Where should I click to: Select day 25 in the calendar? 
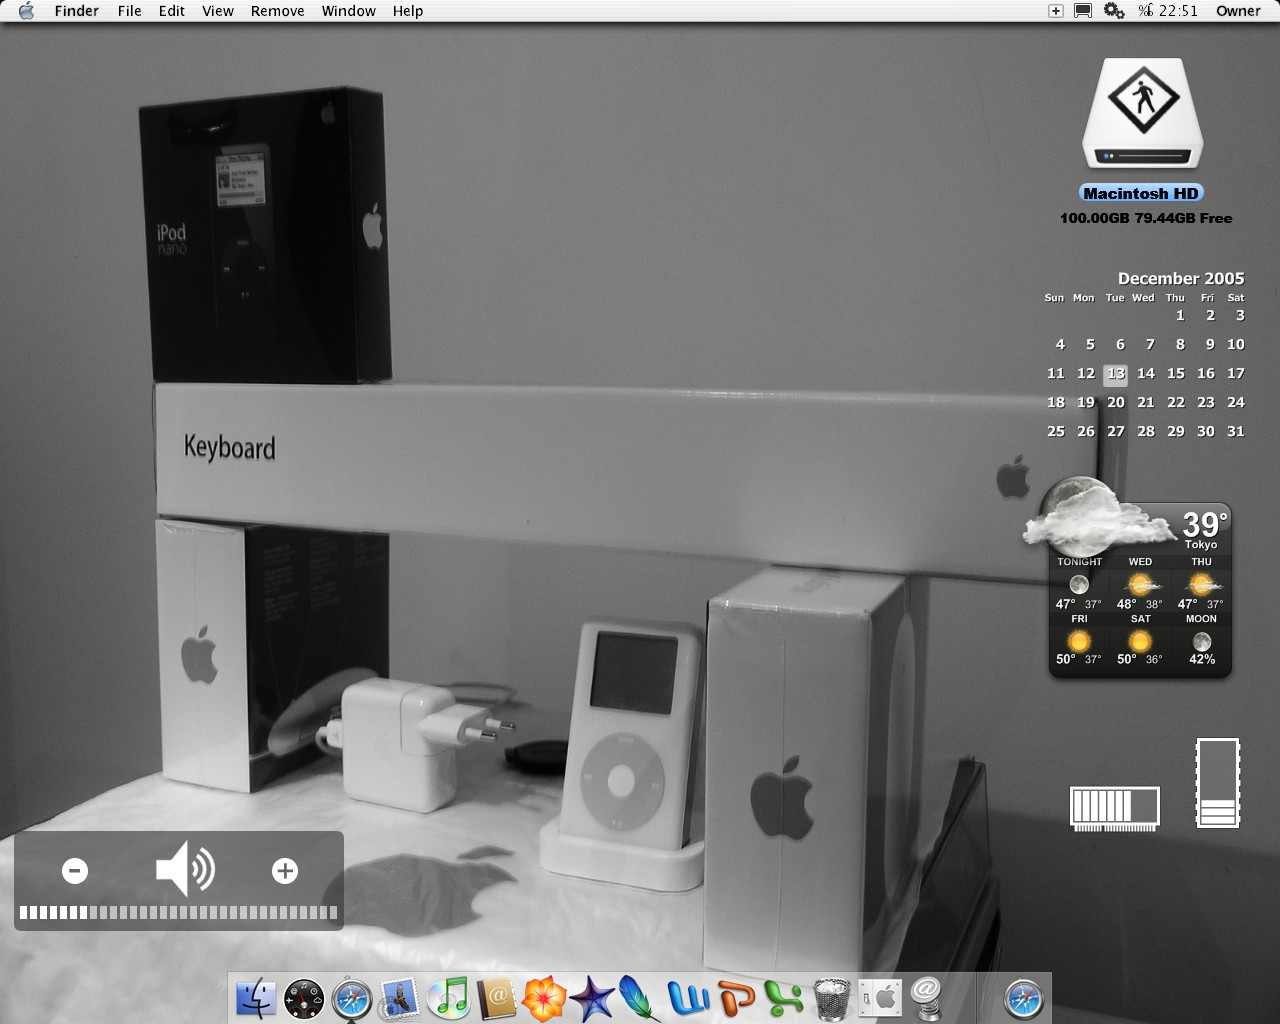[x=1056, y=431]
